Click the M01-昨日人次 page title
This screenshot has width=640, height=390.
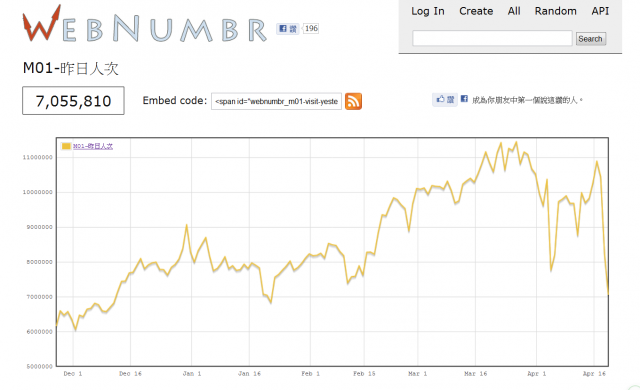(71, 68)
